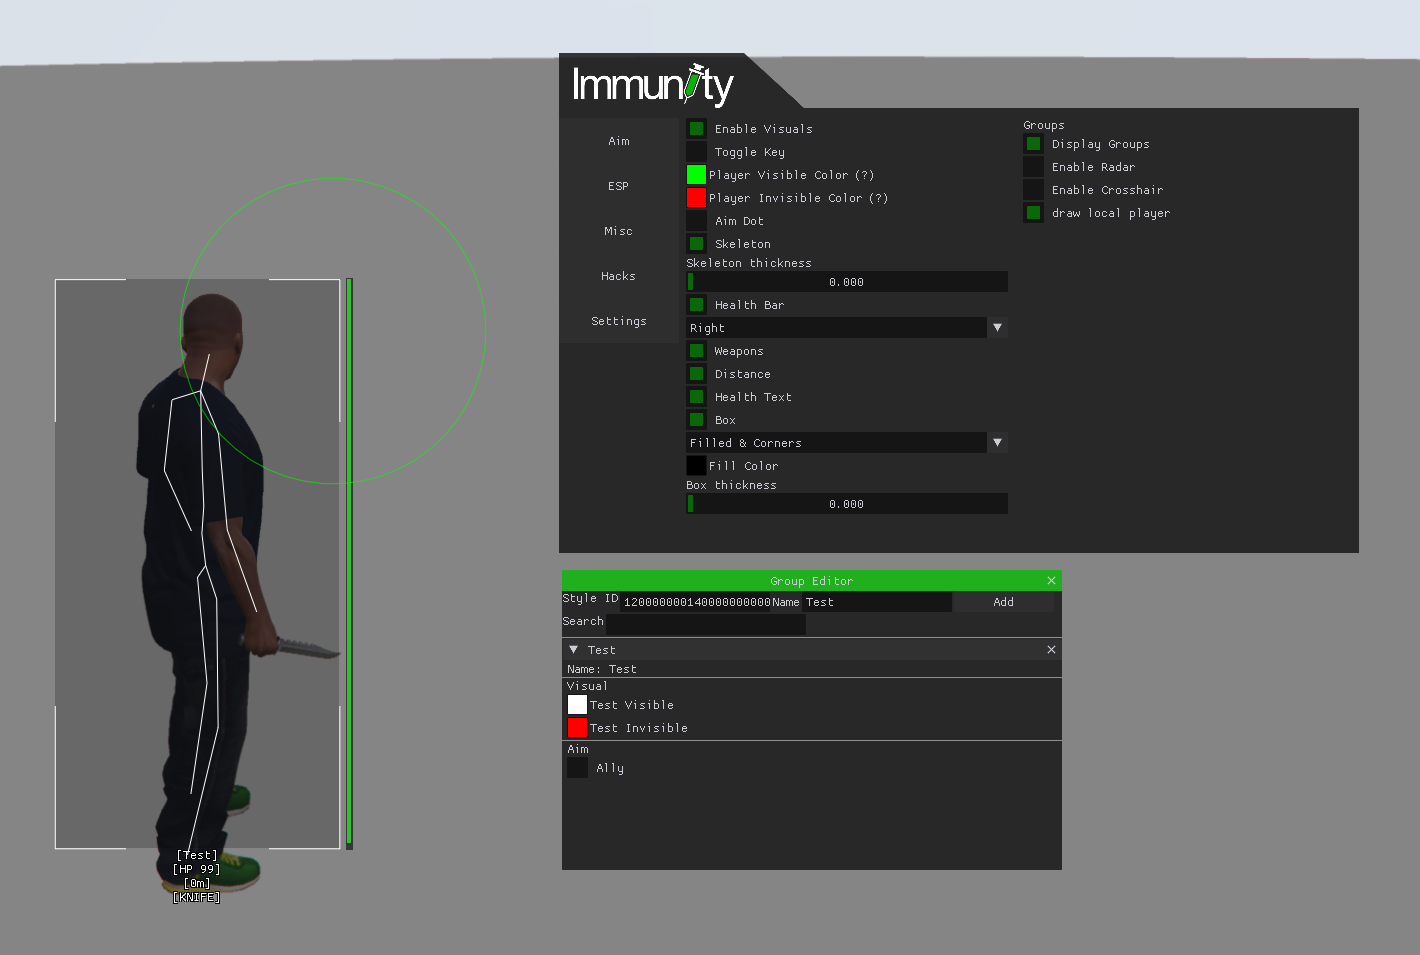Open the Misc tab
This screenshot has width=1420, height=955.
click(619, 231)
